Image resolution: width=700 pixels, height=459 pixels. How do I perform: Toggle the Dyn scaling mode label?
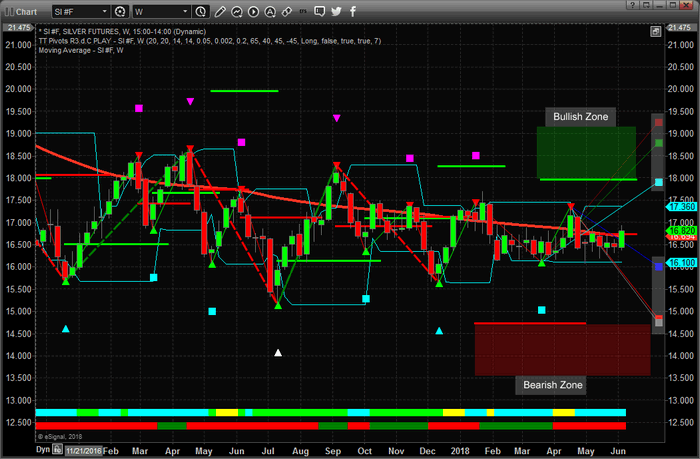tap(43, 450)
